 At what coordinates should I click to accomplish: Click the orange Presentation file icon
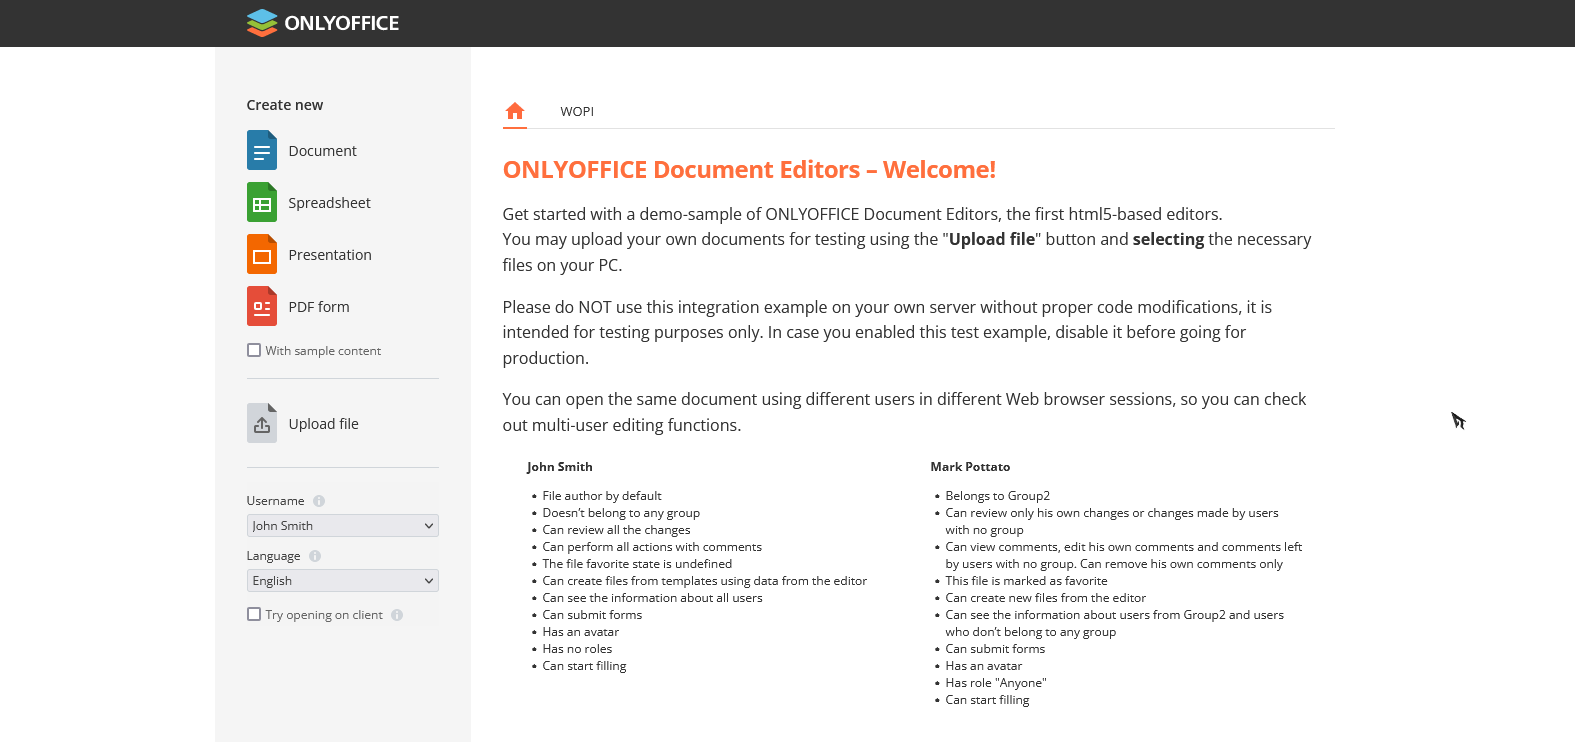click(x=262, y=255)
